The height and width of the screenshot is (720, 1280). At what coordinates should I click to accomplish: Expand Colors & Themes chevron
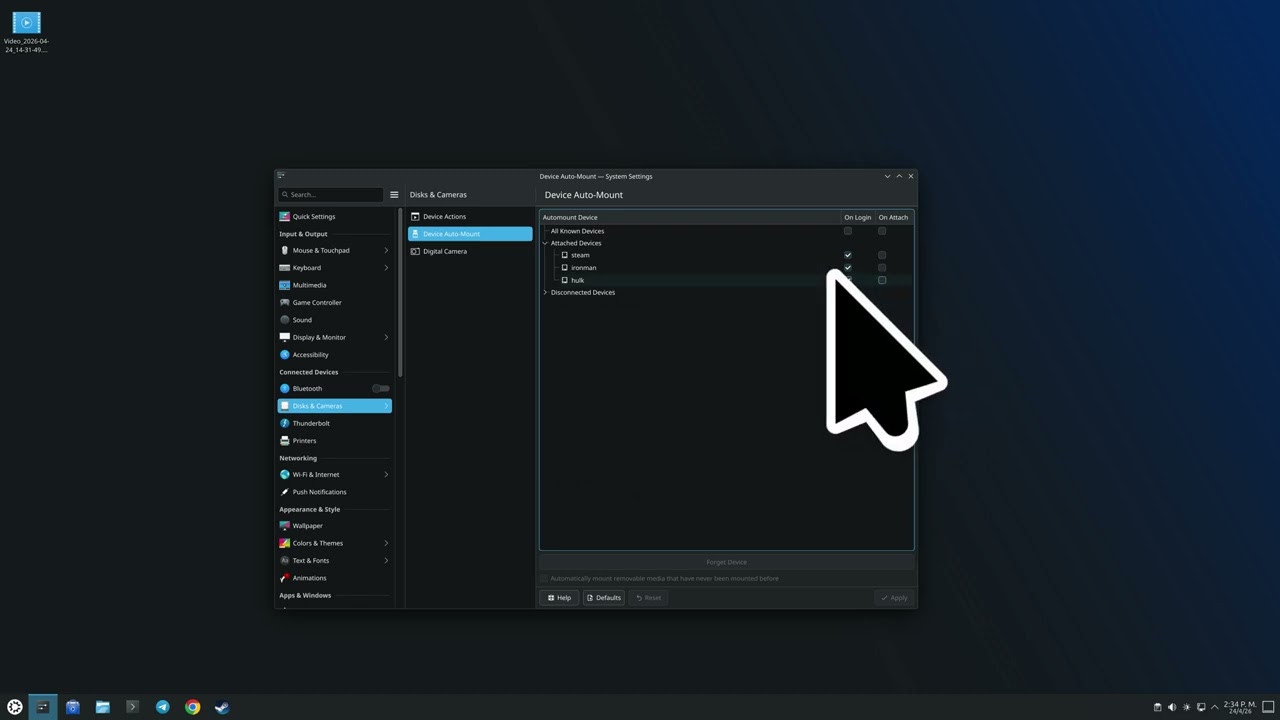pyautogui.click(x=386, y=543)
